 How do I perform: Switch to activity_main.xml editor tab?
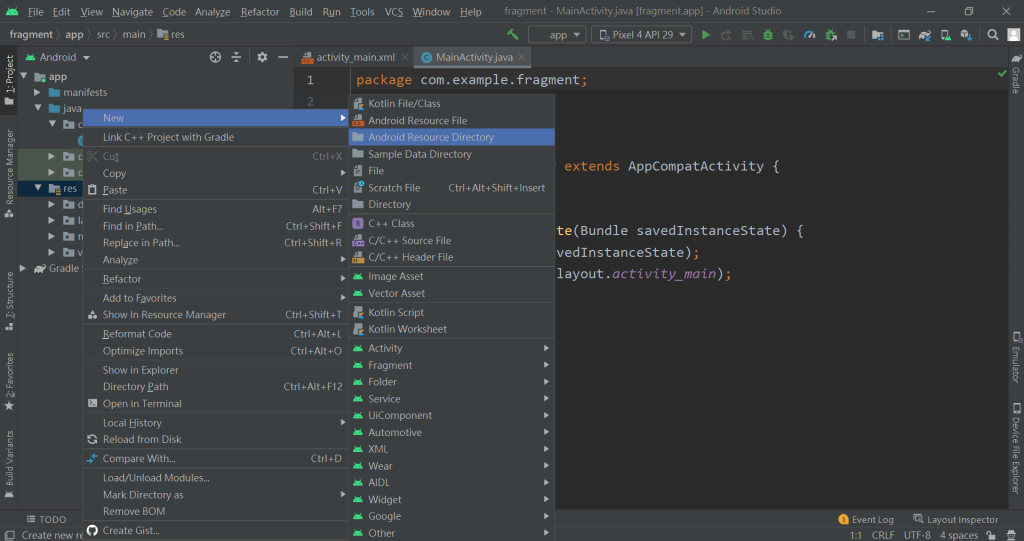pos(355,57)
